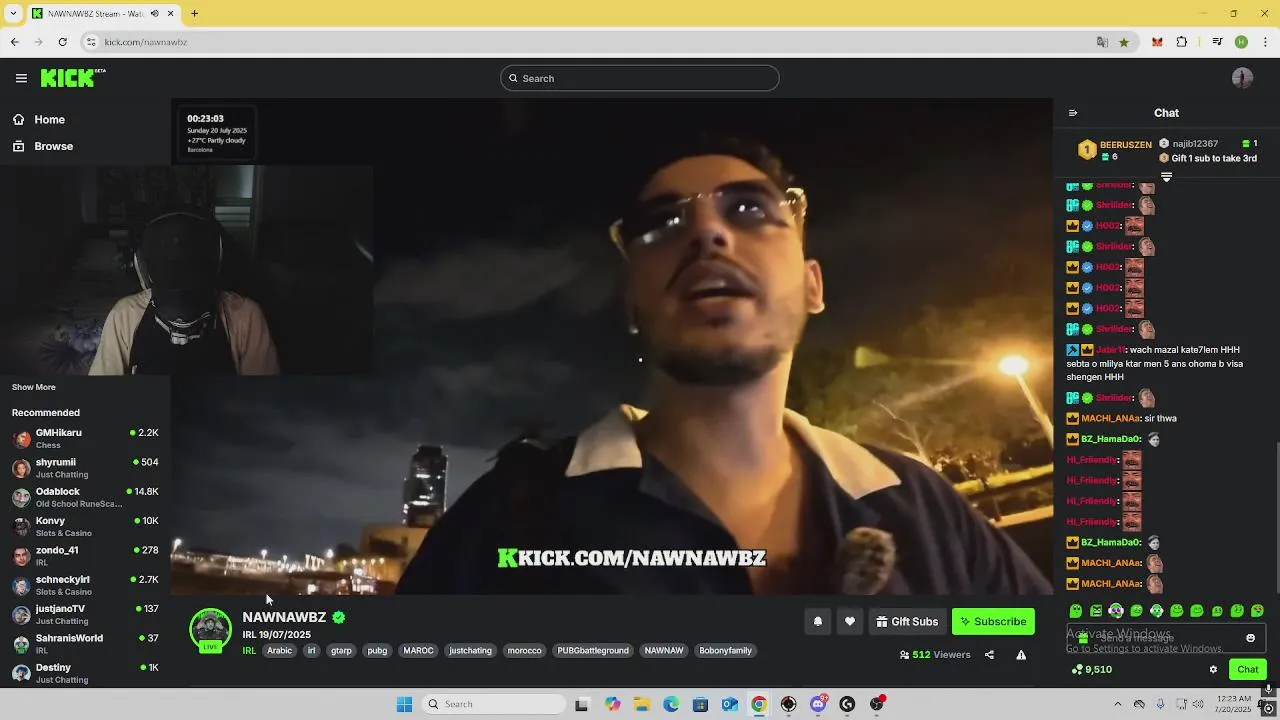Viewport: 1280px width, 720px height.
Task: Open GMHikaru recommended channel
Action: (85, 438)
